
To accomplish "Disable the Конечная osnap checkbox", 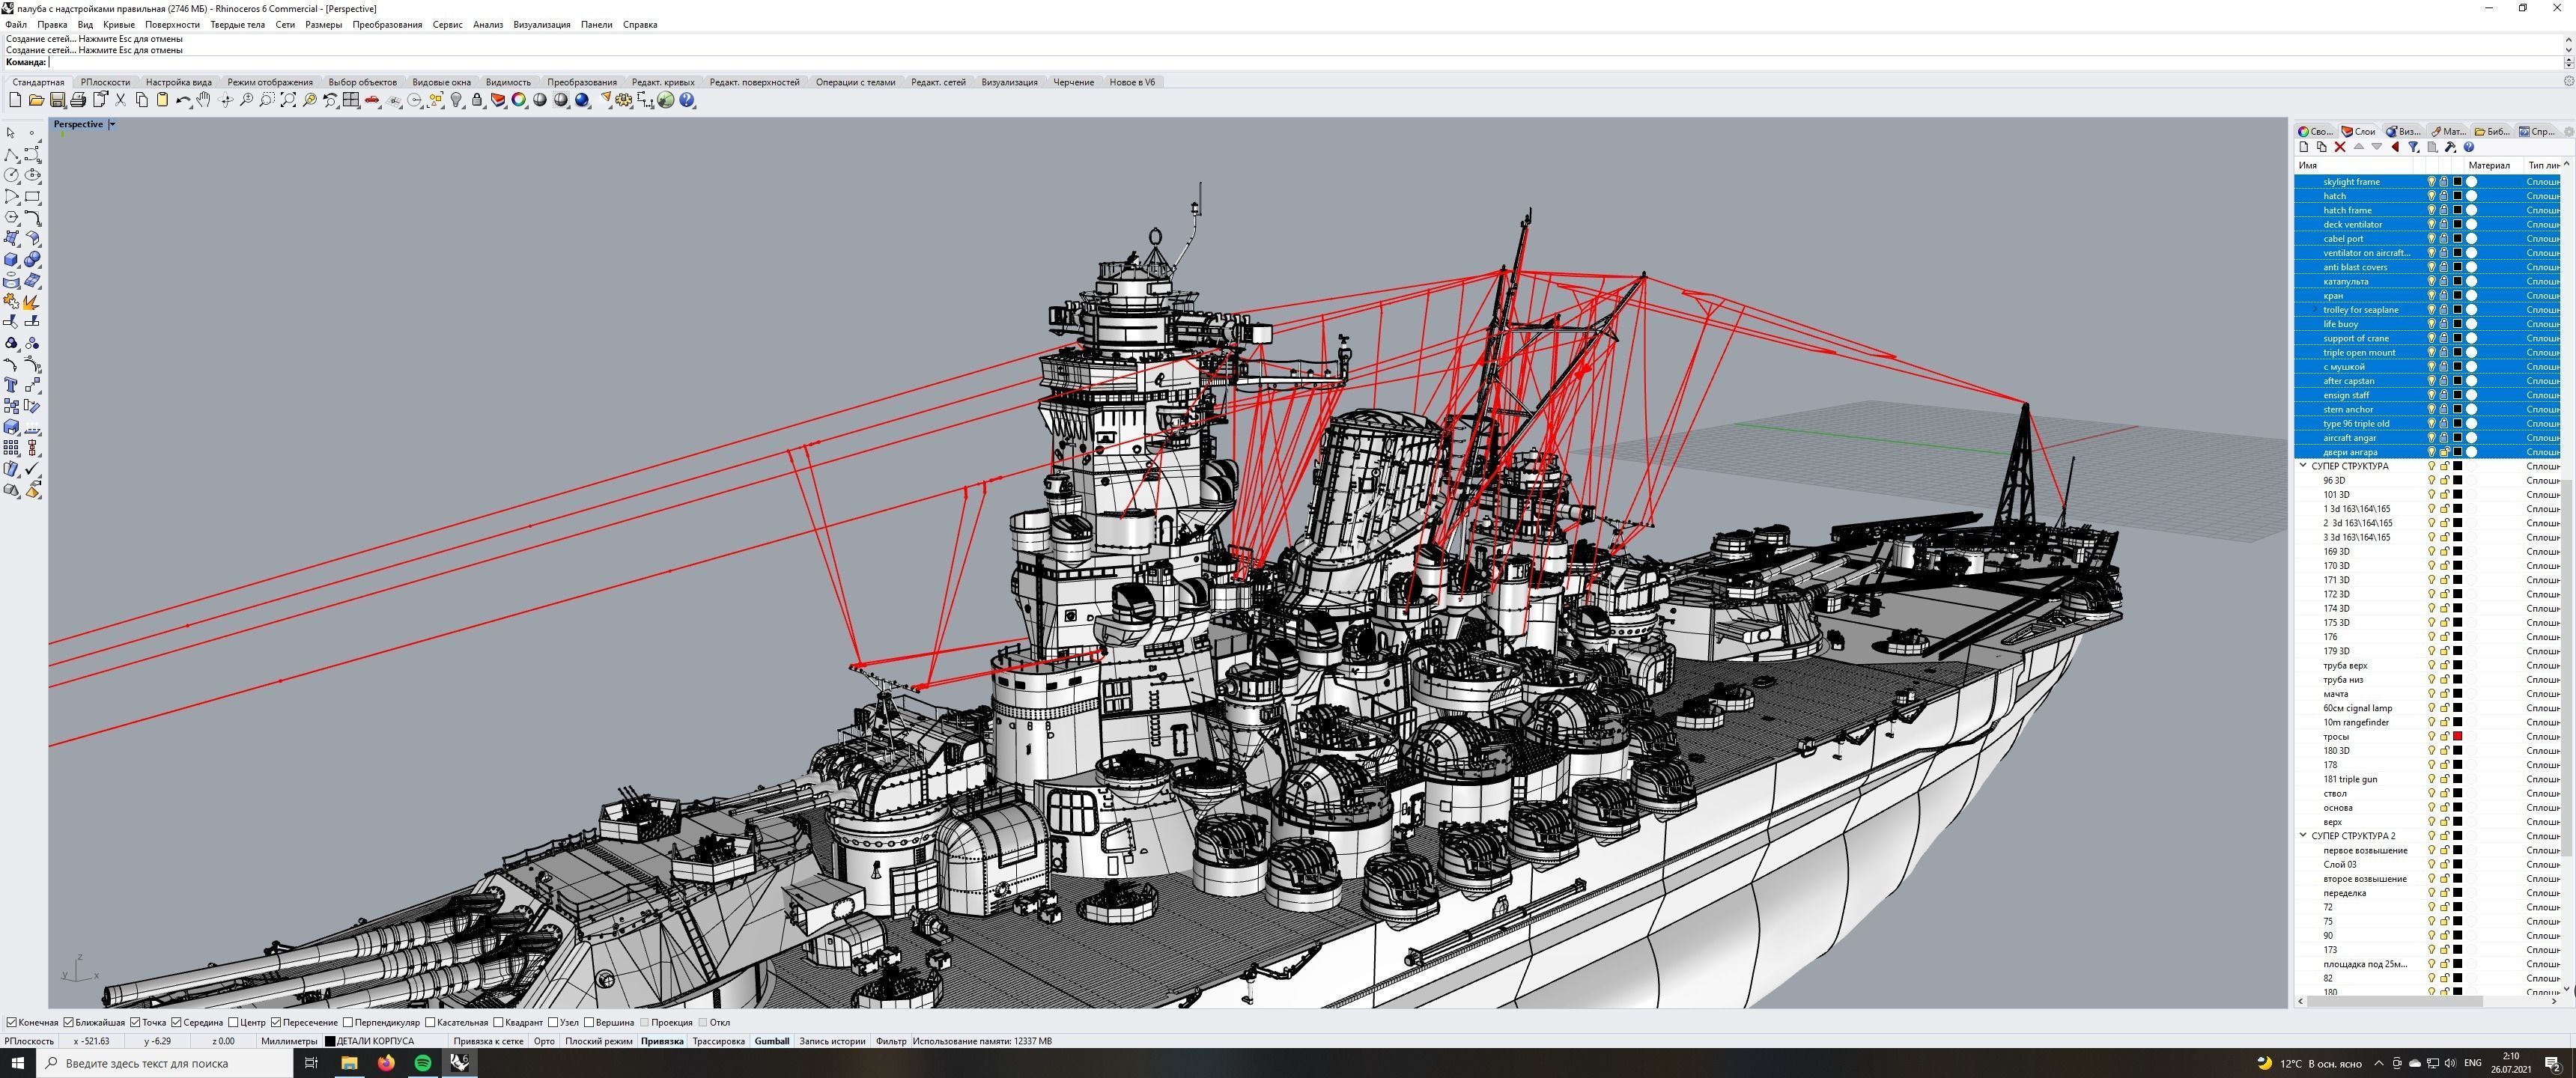I will 12,1023.
